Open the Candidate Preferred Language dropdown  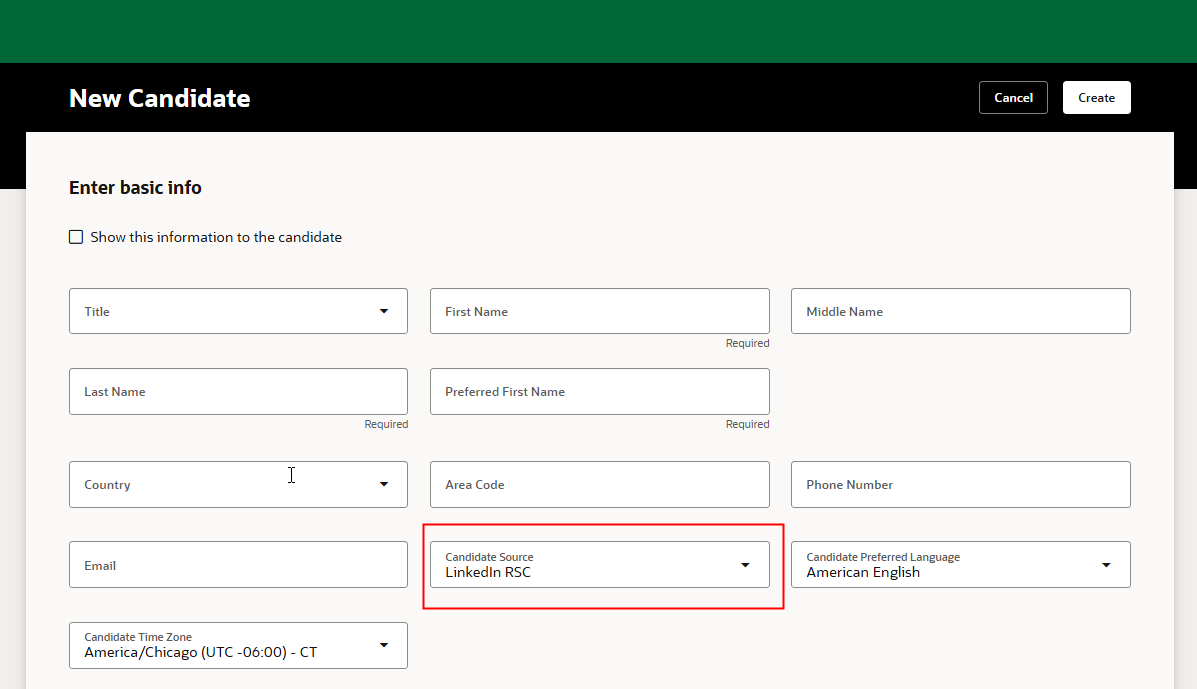(x=960, y=565)
